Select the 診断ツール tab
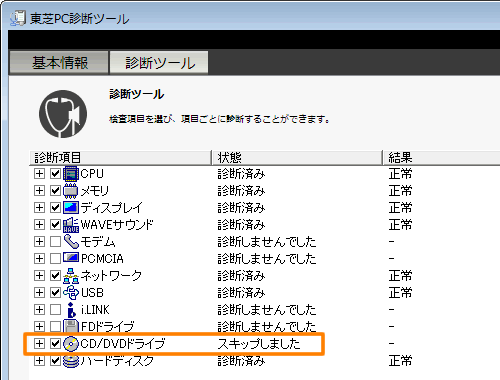 [159, 63]
